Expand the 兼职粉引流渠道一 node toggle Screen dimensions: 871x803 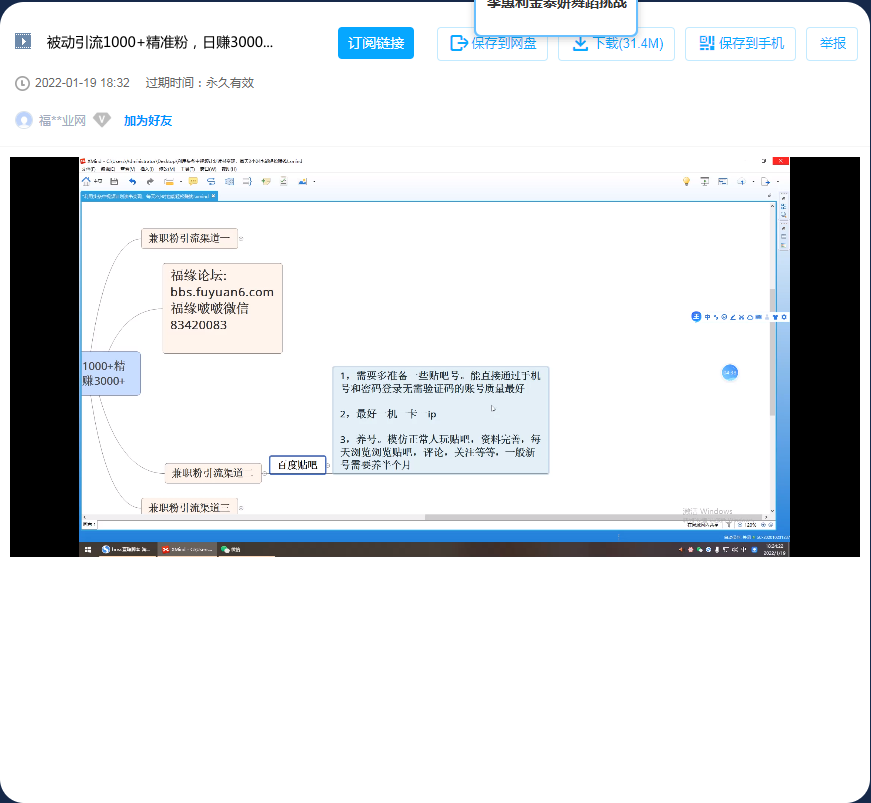point(241,239)
